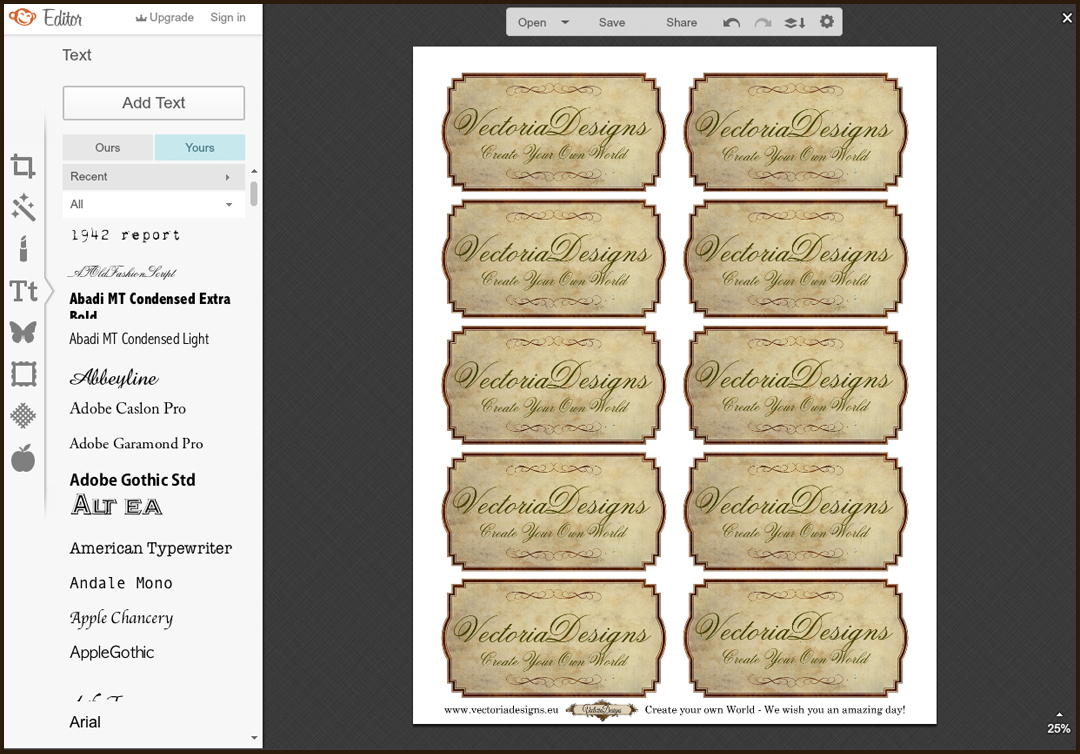
Task: Select the Crop basic edits tool
Action: point(23,166)
